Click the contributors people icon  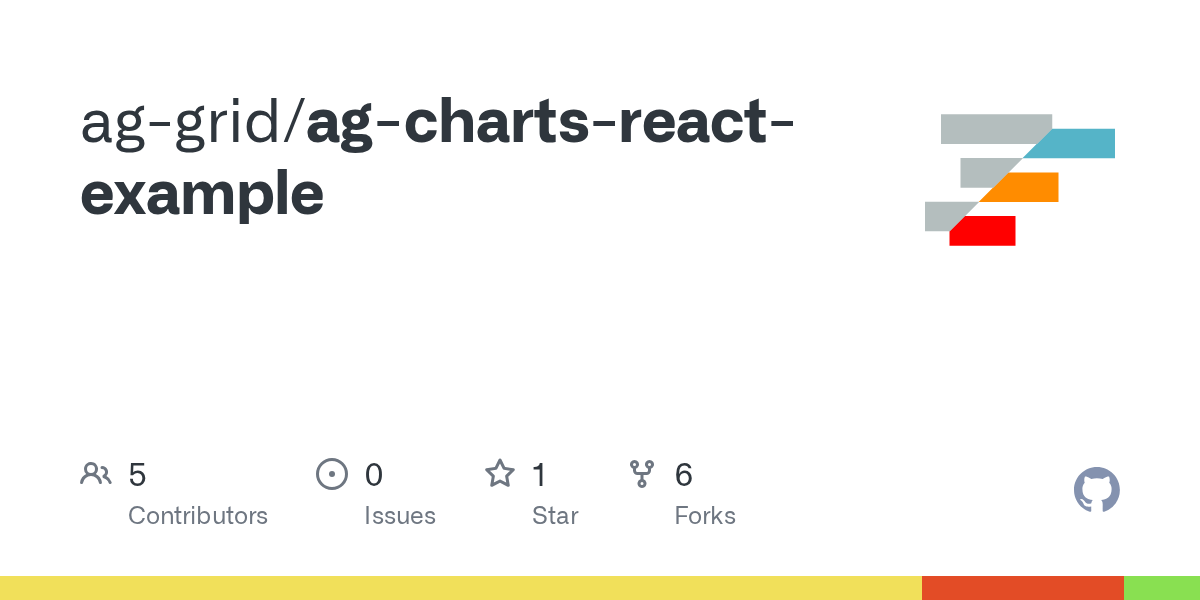click(96, 474)
